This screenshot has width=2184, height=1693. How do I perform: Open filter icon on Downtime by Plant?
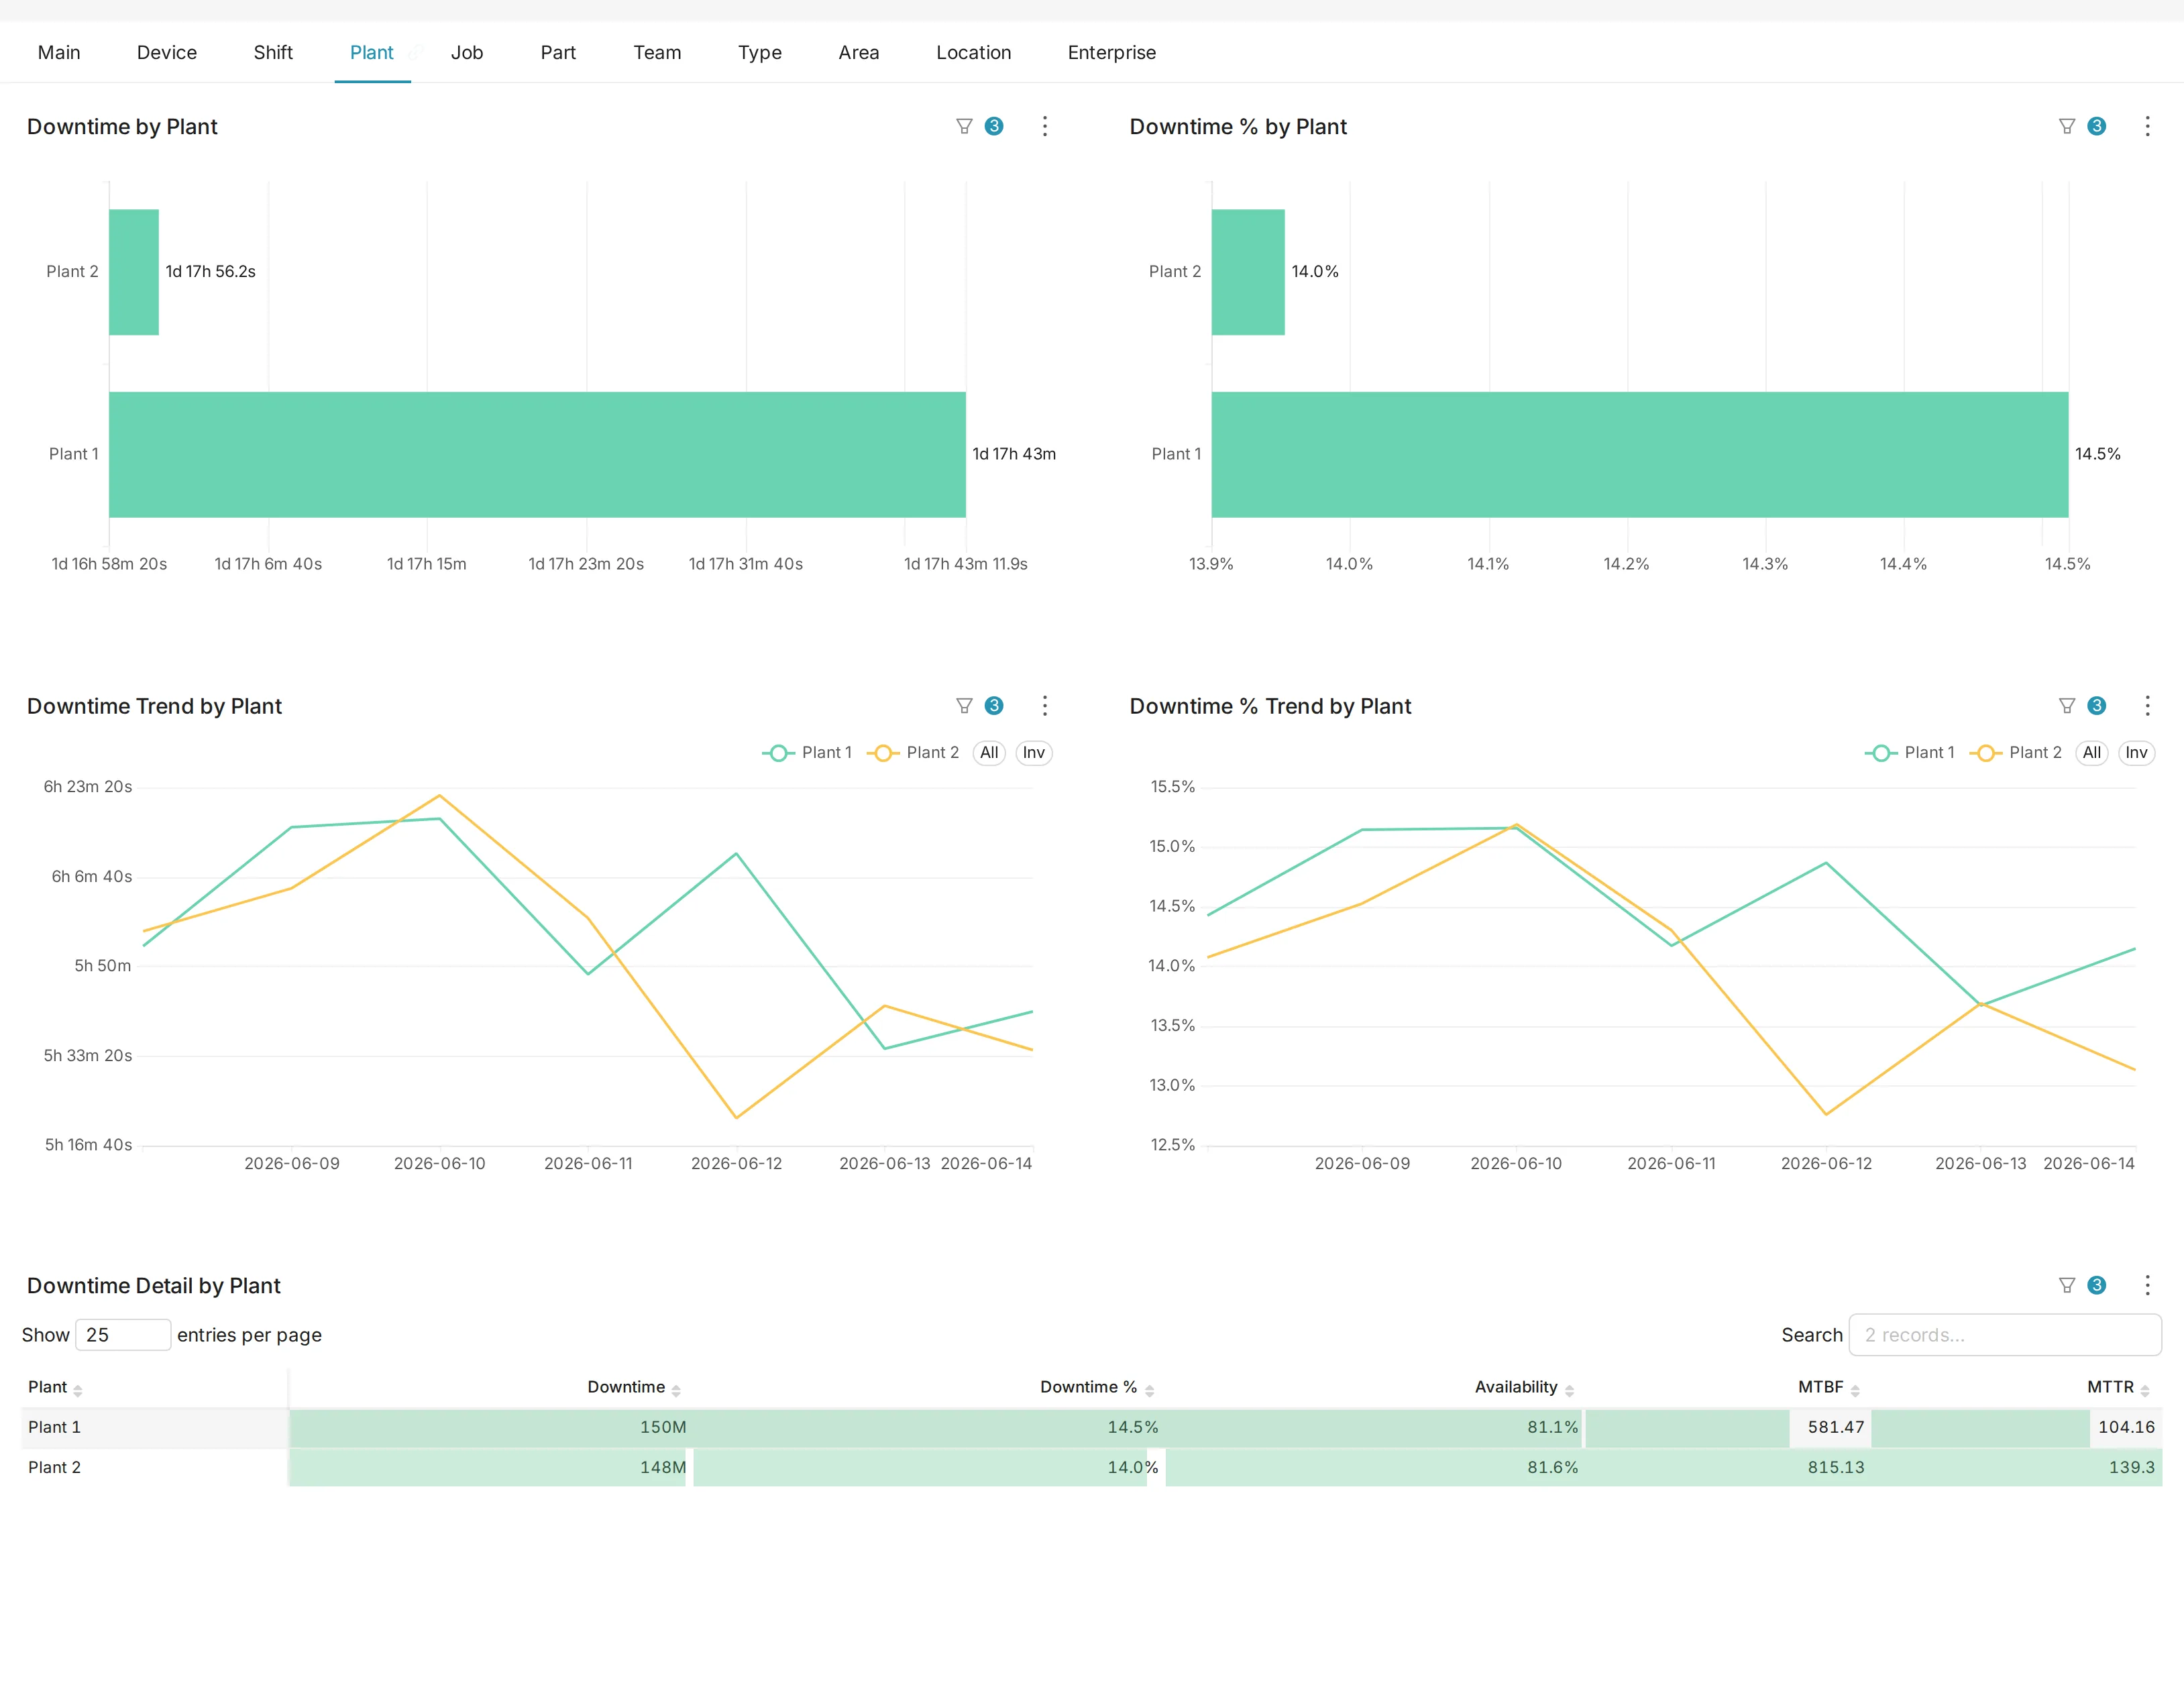click(x=964, y=126)
